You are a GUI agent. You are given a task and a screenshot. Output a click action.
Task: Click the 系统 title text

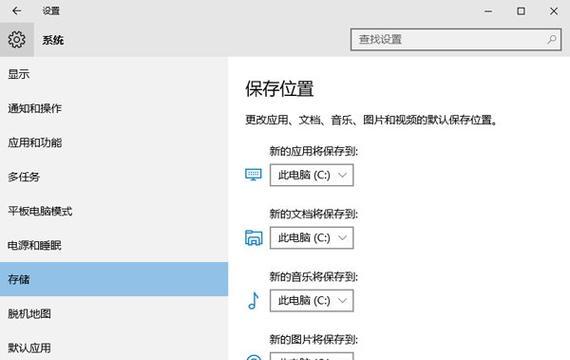click(53, 40)
